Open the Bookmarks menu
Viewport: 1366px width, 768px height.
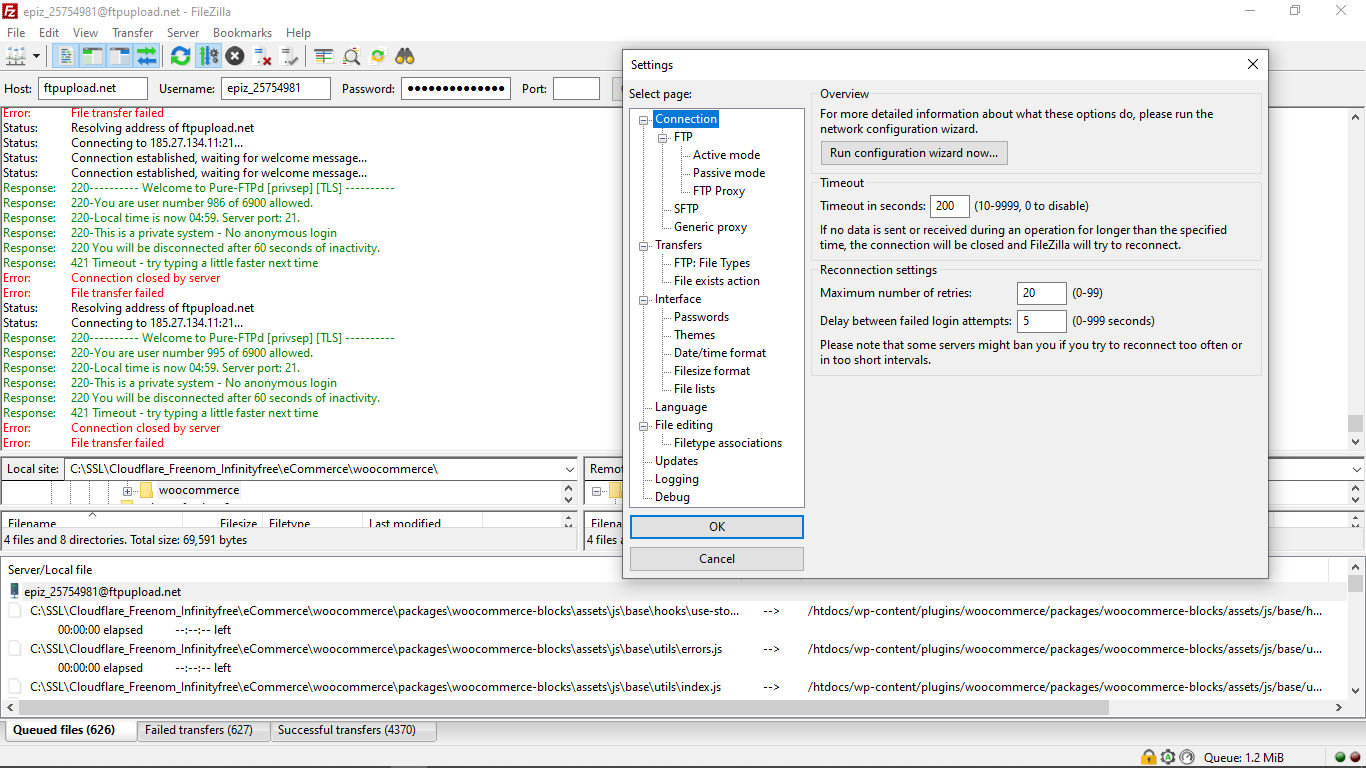[x=242, y=33]
